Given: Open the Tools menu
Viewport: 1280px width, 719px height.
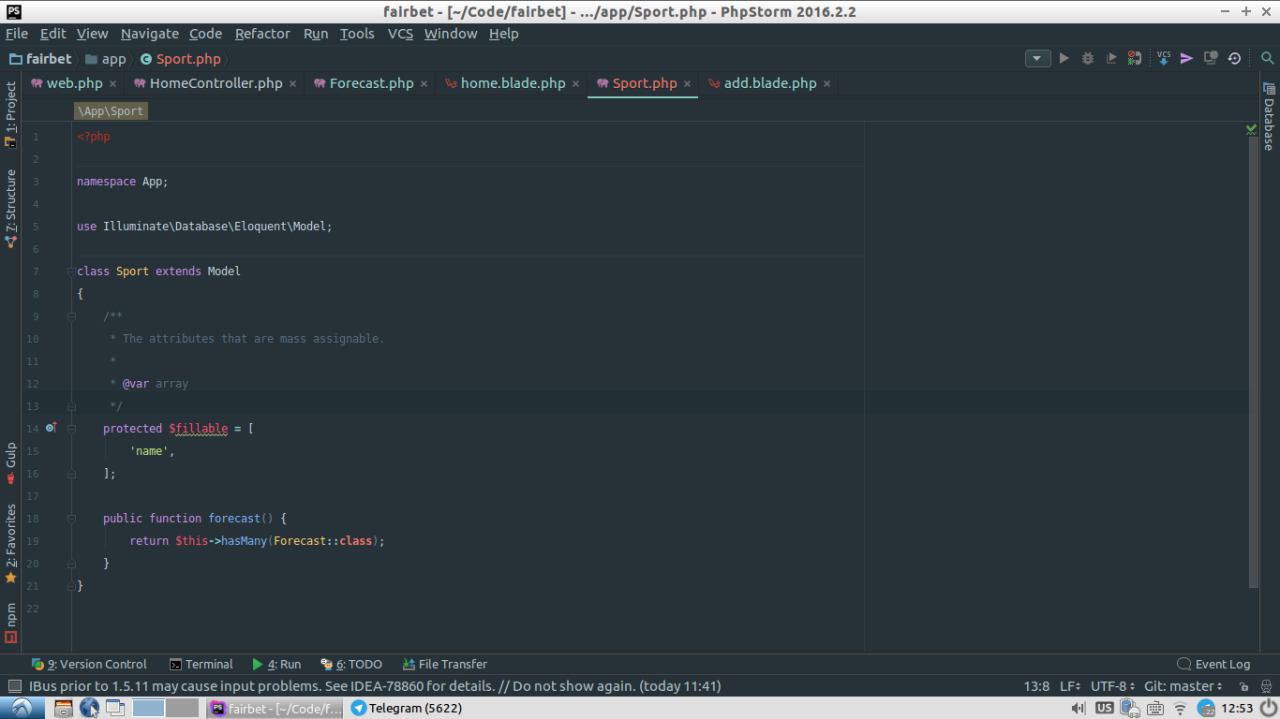Looking at the screenshot, I should point(357,33).
